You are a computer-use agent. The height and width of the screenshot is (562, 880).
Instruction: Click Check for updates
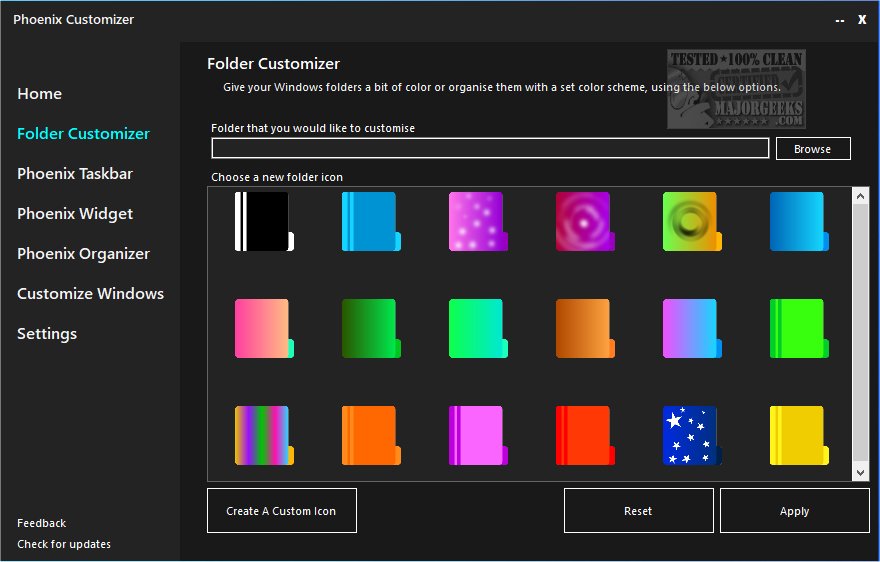click(64, 544)
